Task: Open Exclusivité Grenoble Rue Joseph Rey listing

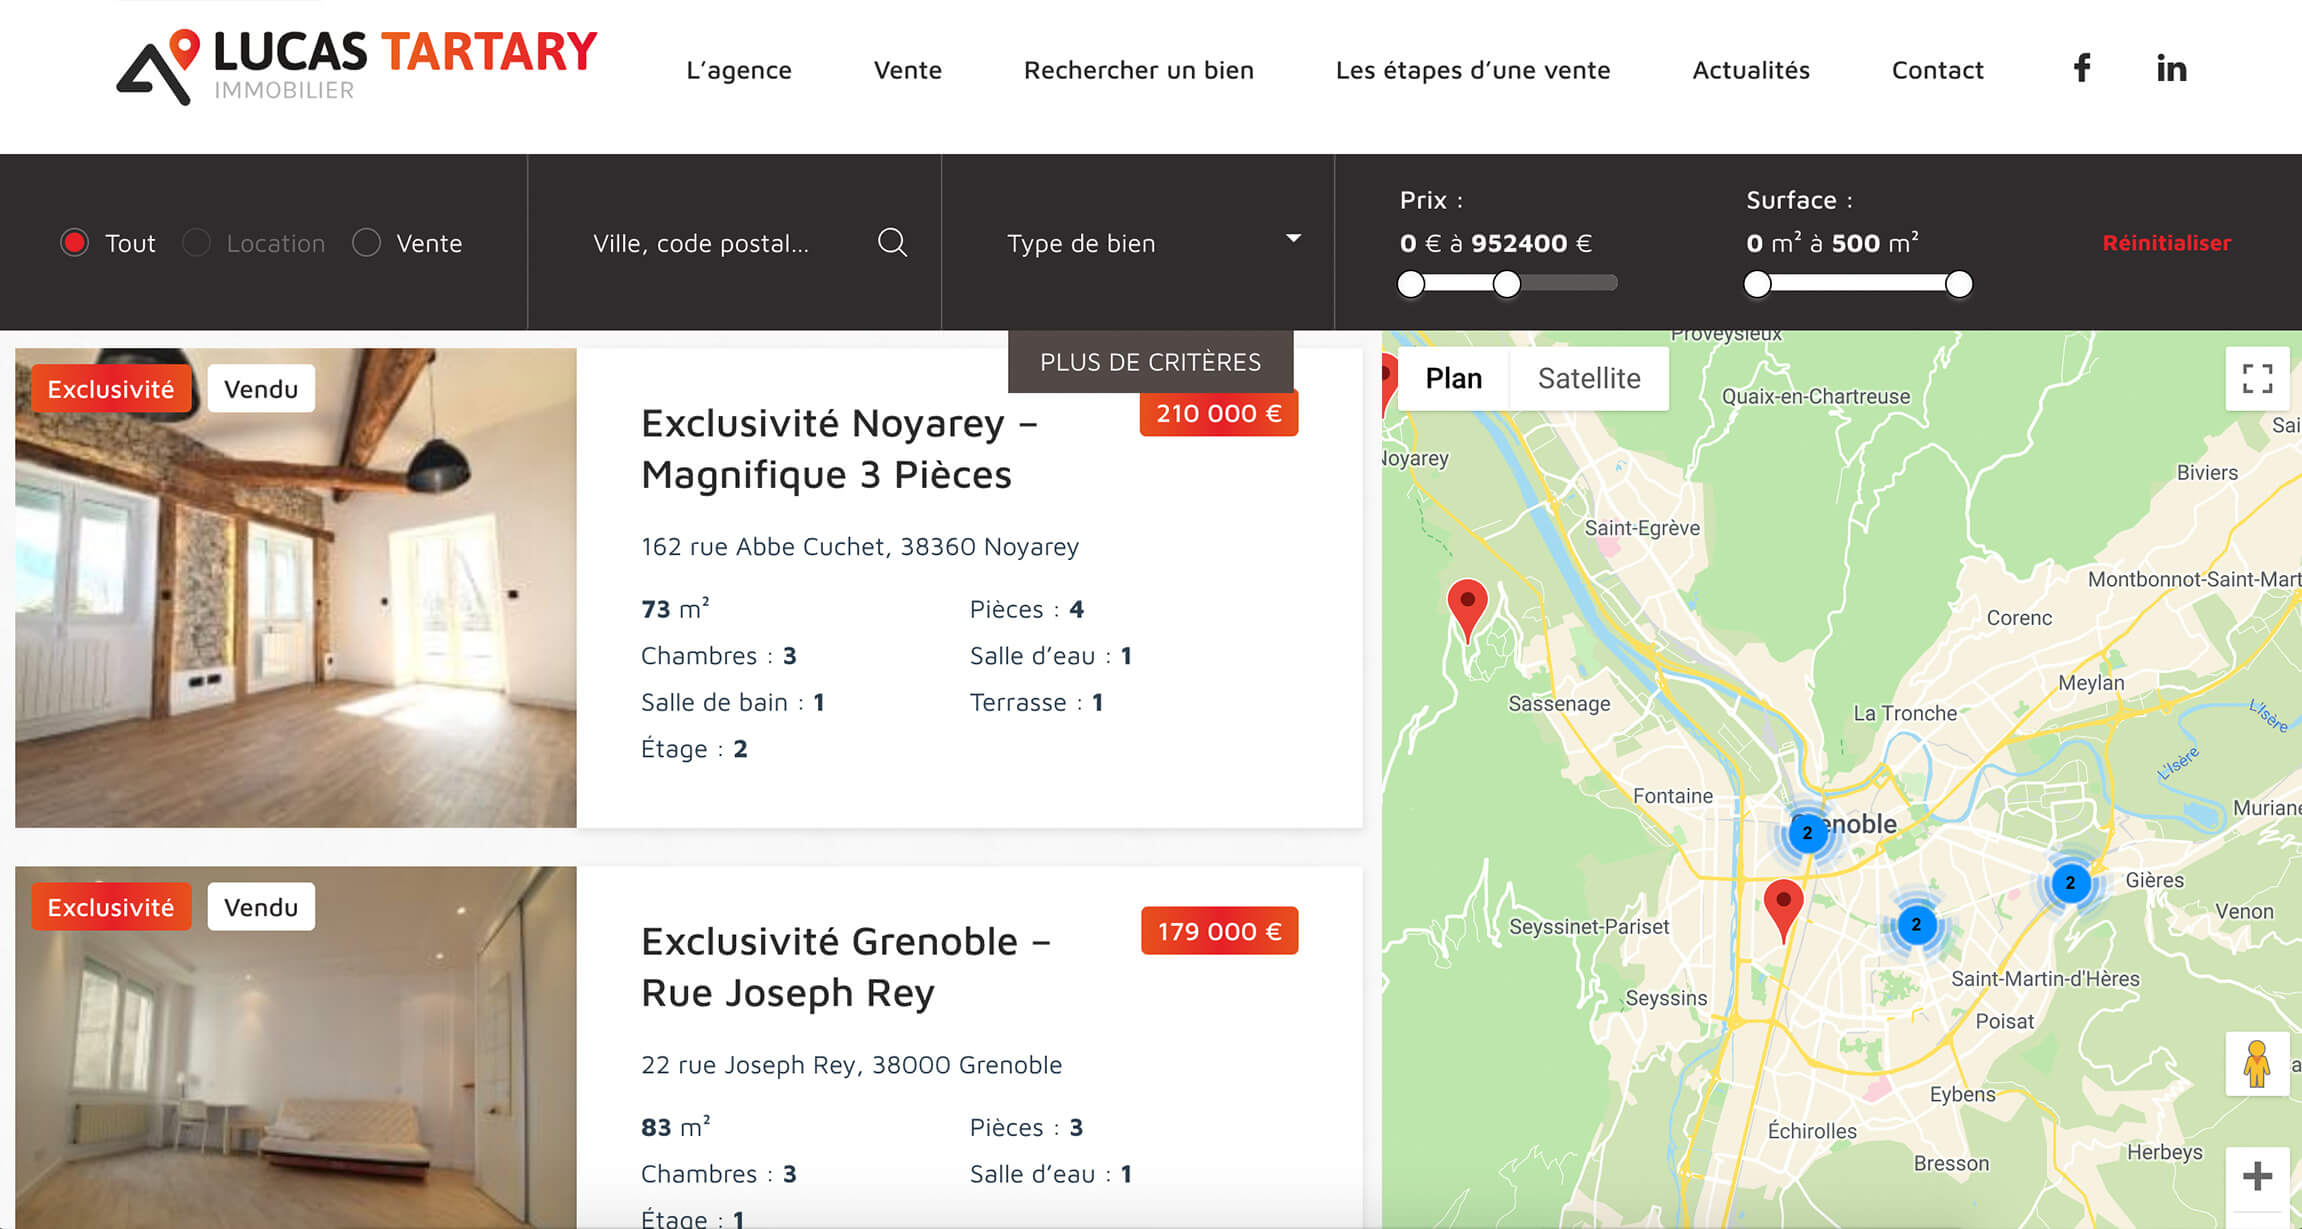Action: 846,966
